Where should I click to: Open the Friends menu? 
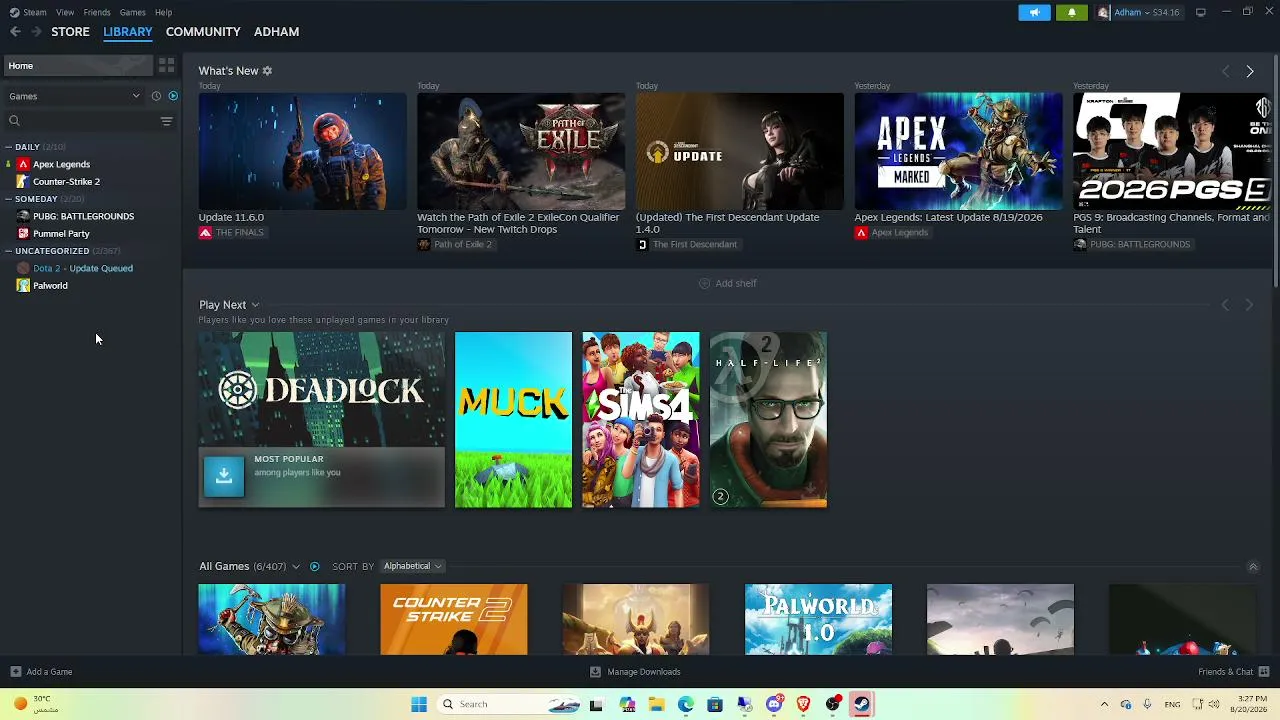tap(97, 12)
